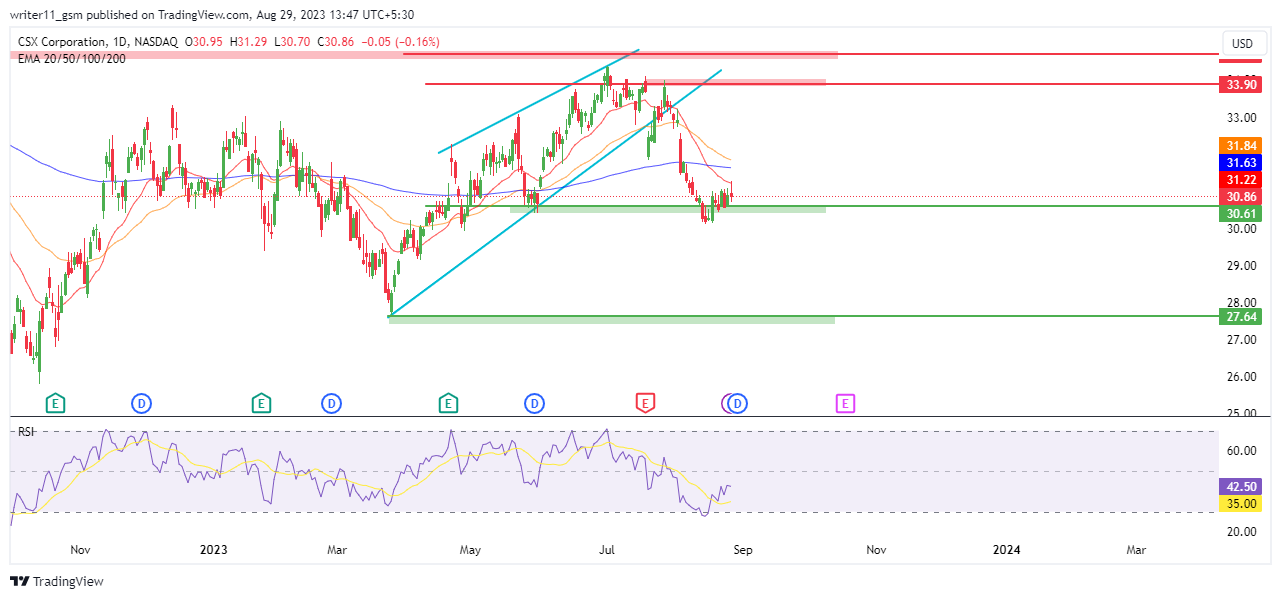The image size is (1281, 599).
Task: Click the 20.00 RSI scale value
Action: point(1241,532)
